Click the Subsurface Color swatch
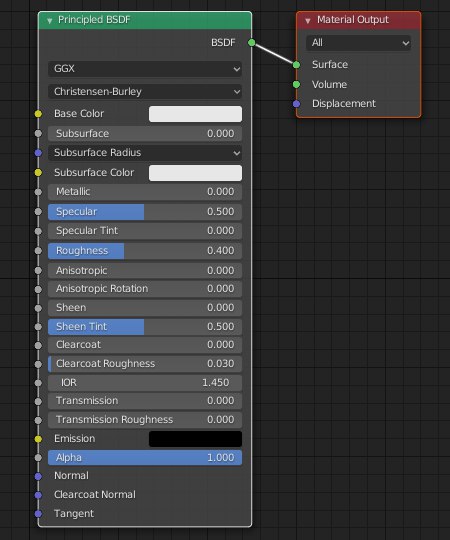 point(195,173)
